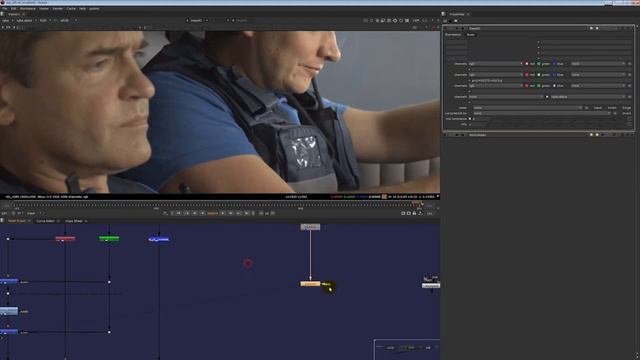640x360 pixels.
Task: Switch to the Viewer1 tab
Action: pos(14,14)
